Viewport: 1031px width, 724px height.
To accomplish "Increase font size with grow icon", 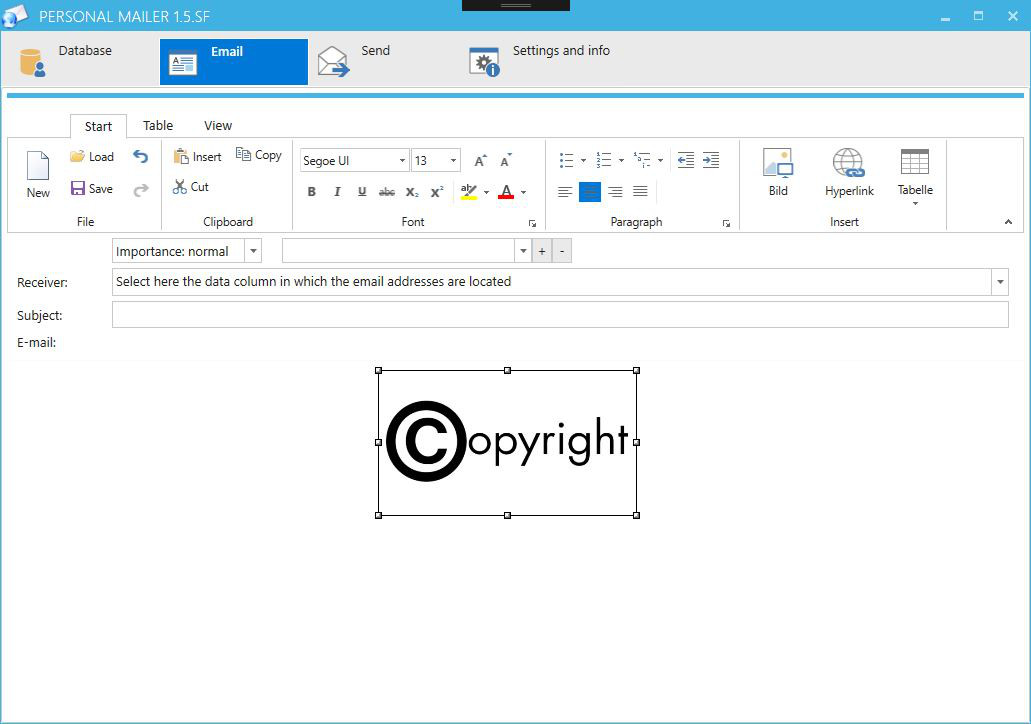I will [481, 160].
